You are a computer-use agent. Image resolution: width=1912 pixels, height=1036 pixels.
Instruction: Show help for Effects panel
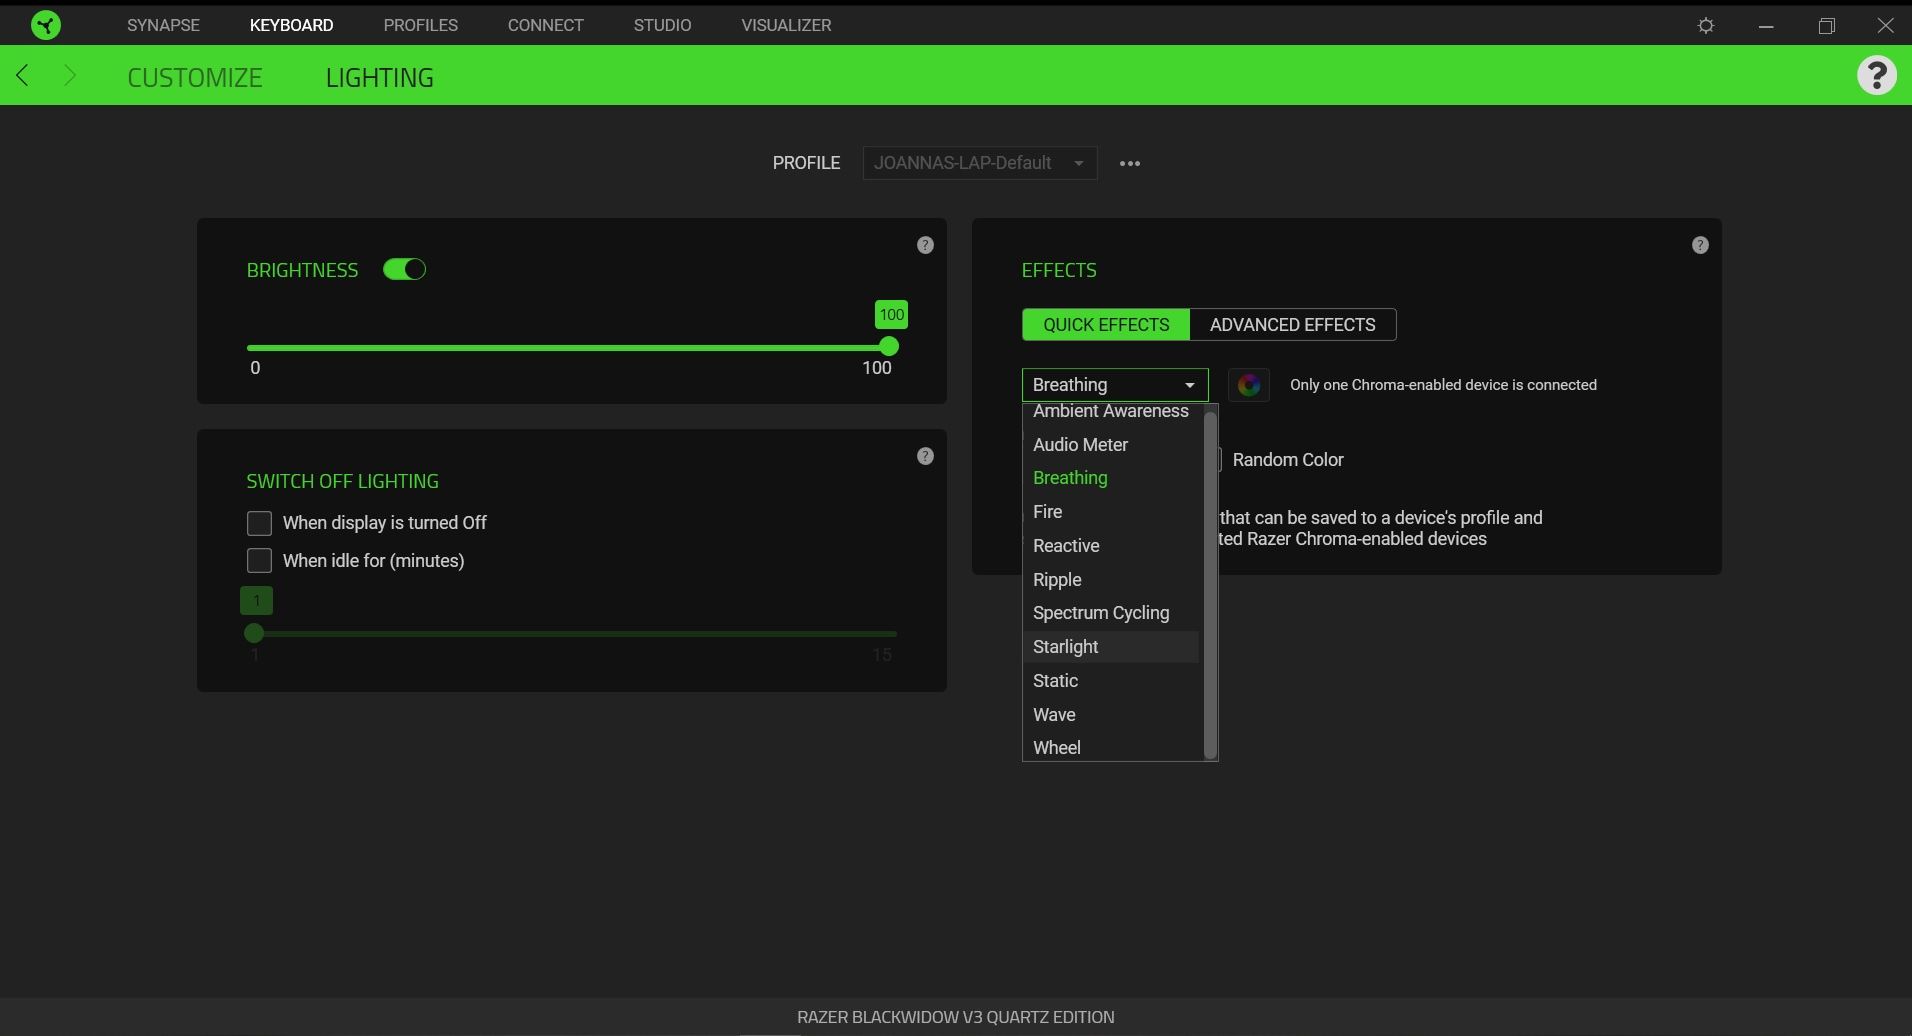(1700, 245)
